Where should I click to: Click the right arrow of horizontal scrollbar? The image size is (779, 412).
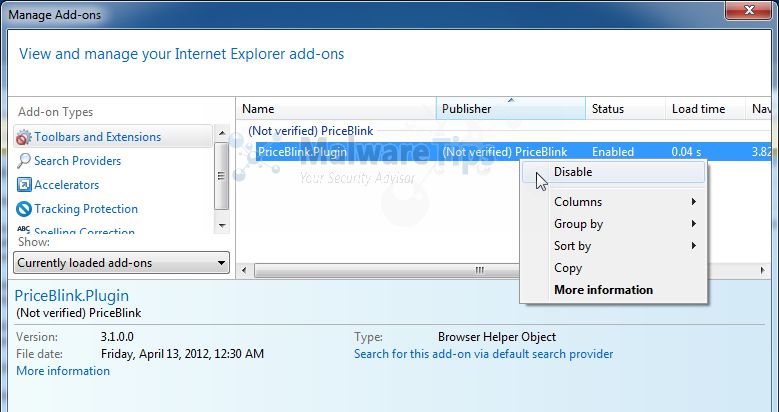click(x=763, y=270)
